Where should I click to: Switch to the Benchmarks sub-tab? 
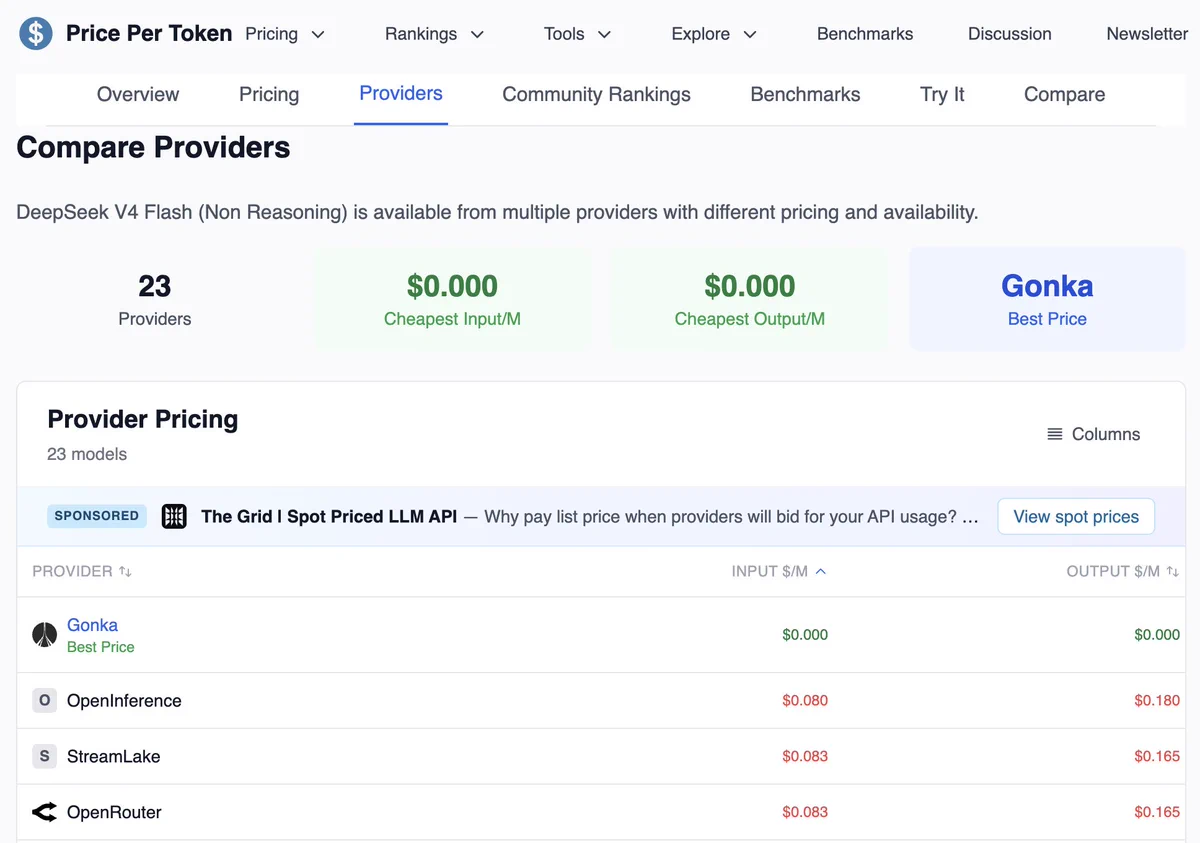[805, 95]
